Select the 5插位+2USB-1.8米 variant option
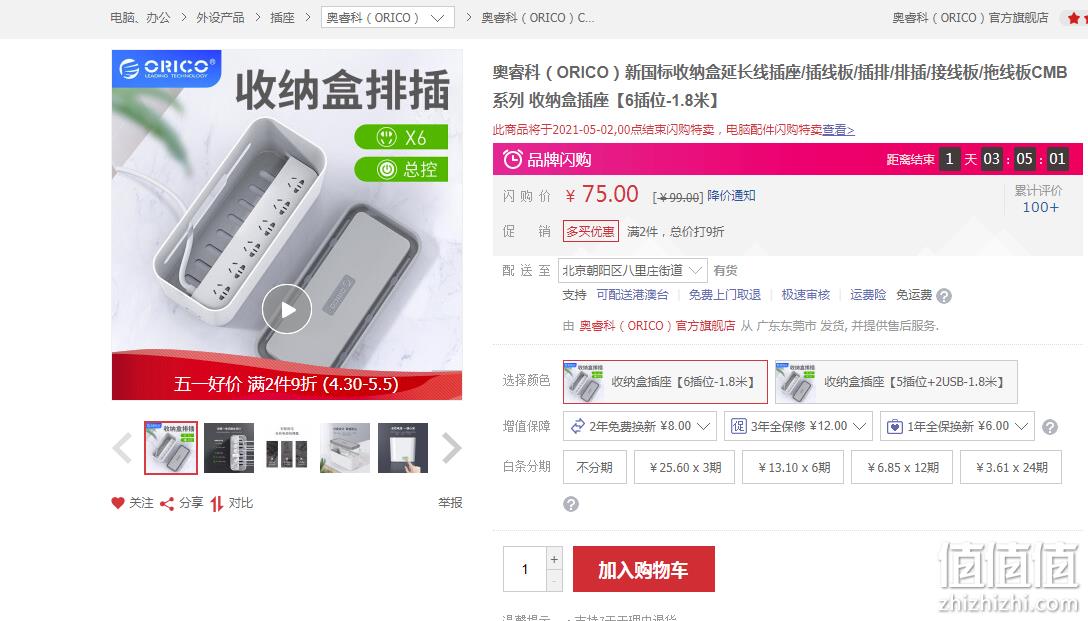The image size is (1088, 621). pos(896,382)
